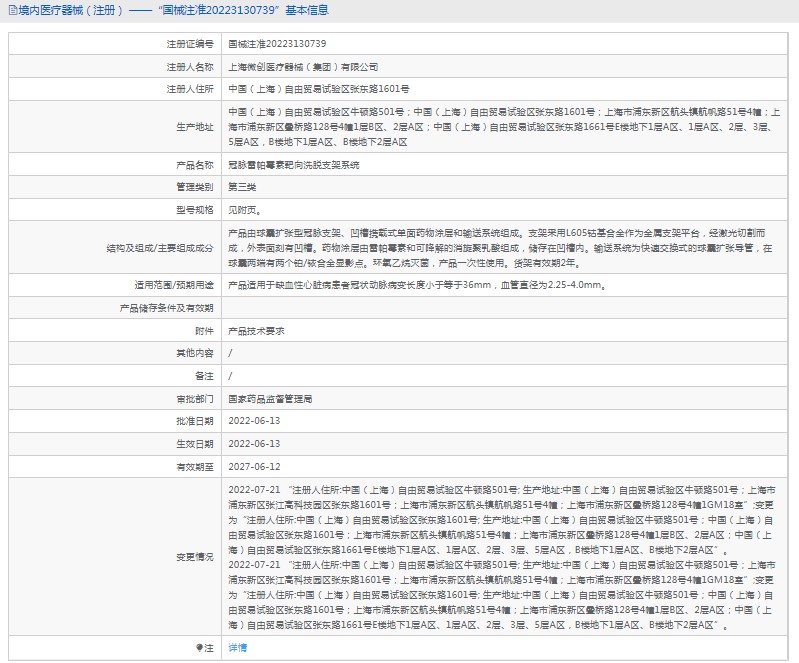
Task: Click the first 2022-07-21 change record entry
Action: click(x=502, y=520)
